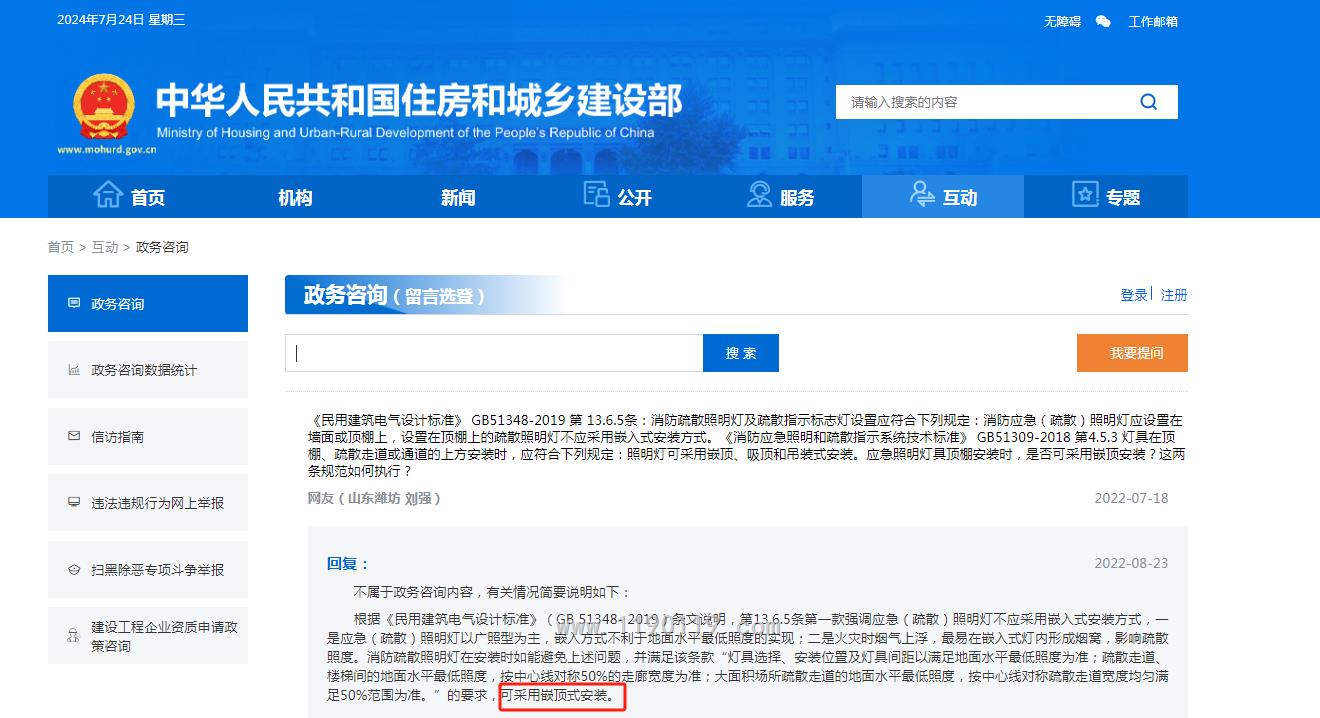Image resolution: width=1320 pixels, height=718 pixels.
Task: Open the 专题 navigation item
Action: tap(1106, 197)
